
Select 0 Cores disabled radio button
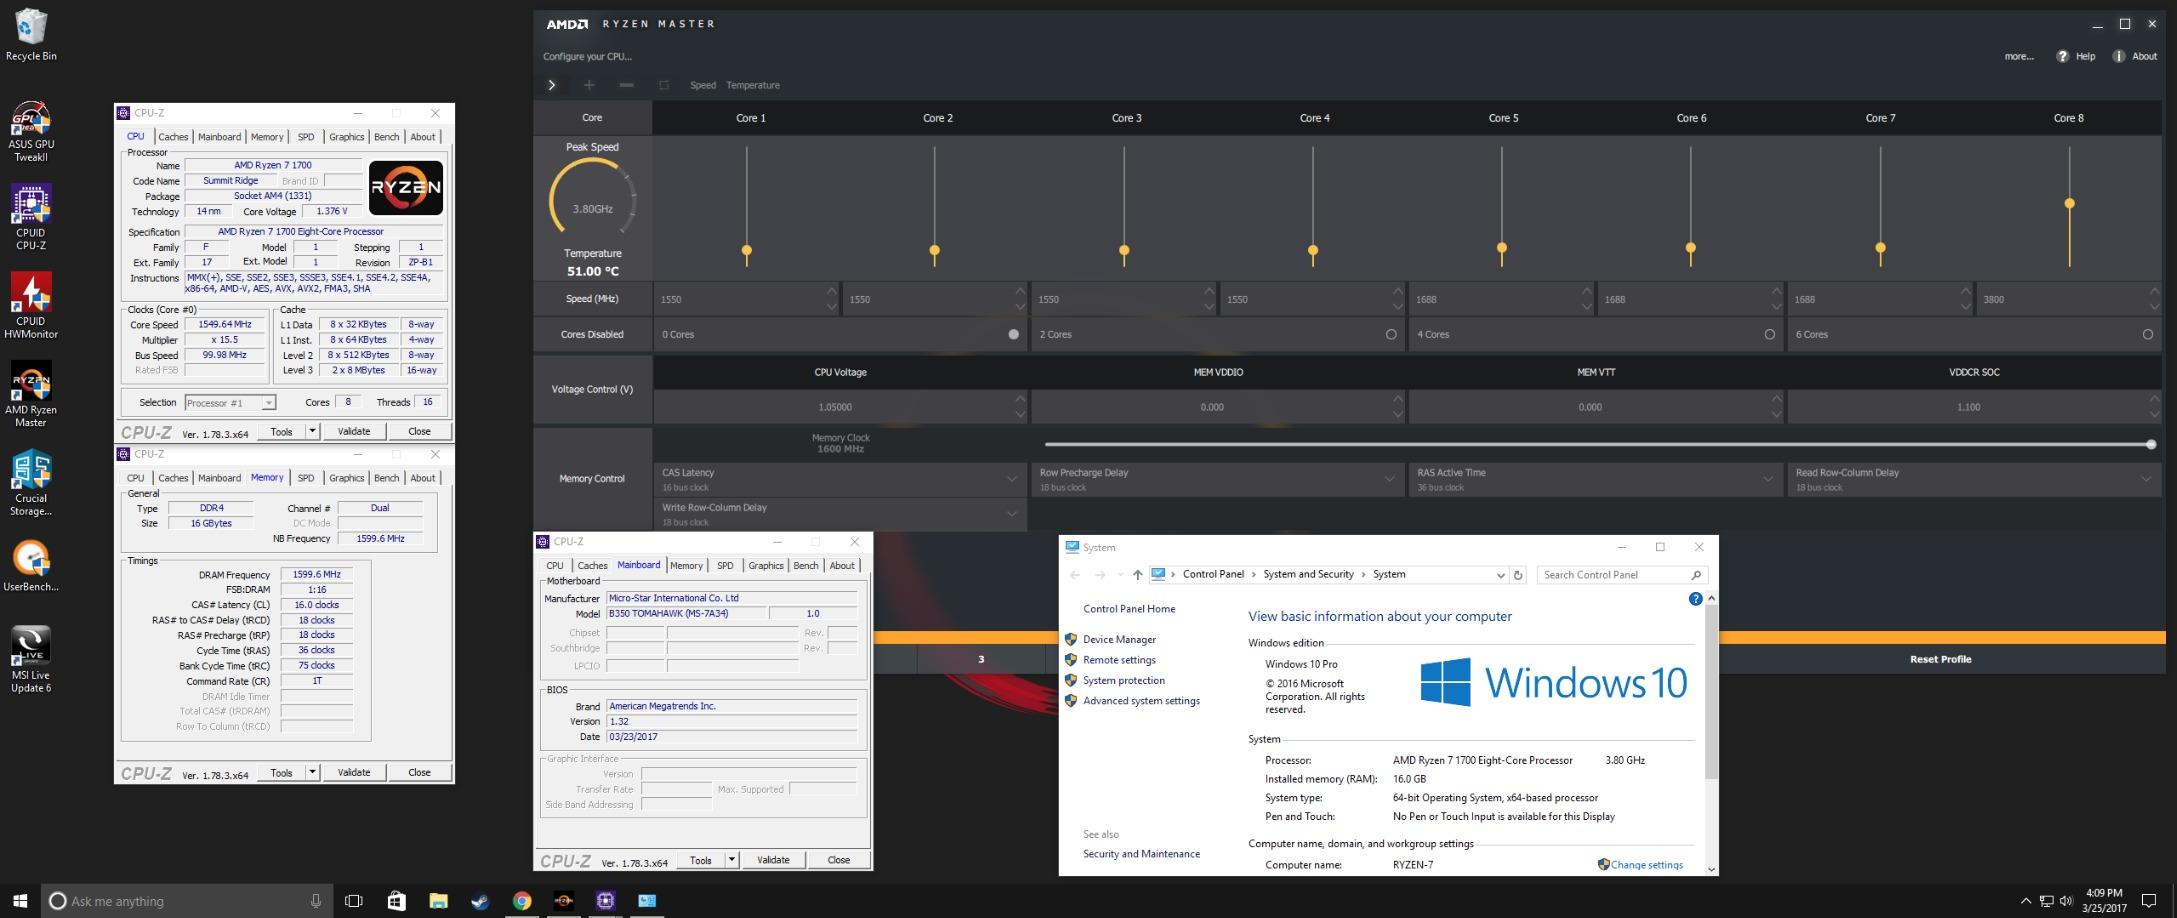pyautogui.click(x=1013, y=335)
